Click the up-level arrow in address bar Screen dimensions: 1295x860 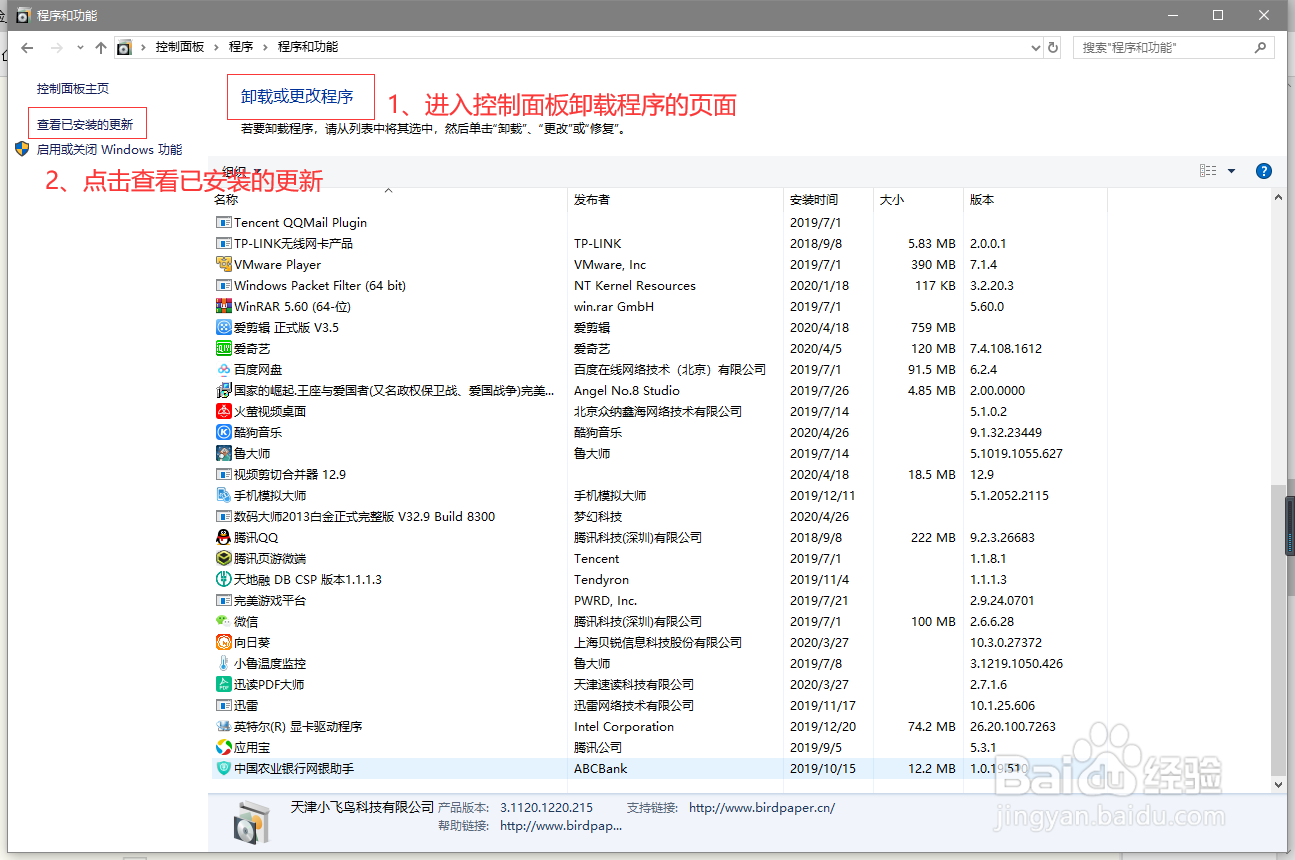coord(100,48)
